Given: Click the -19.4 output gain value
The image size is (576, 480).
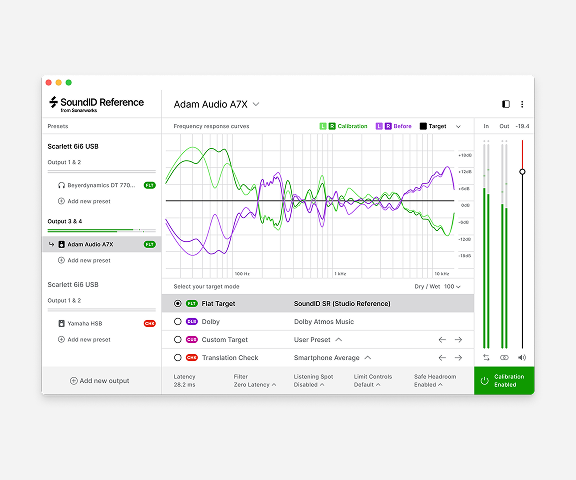Looking at the screenshot, I should coord(522,126).
